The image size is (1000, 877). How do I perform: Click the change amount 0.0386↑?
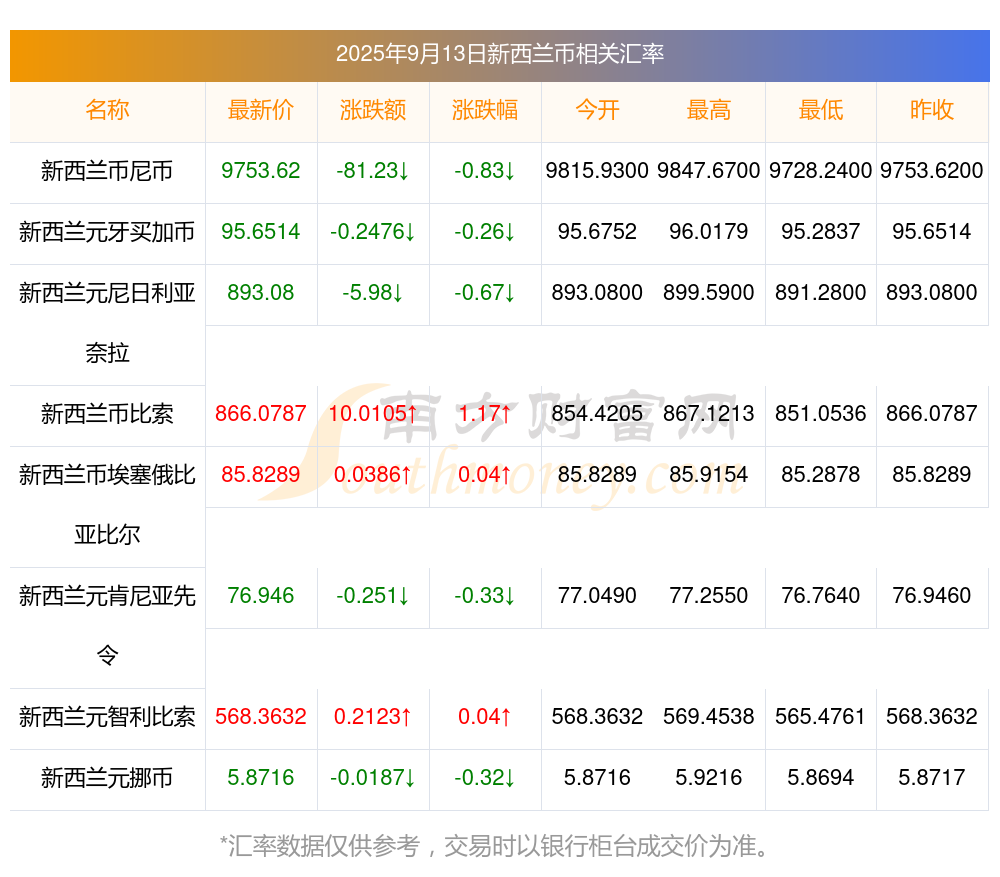373,475
